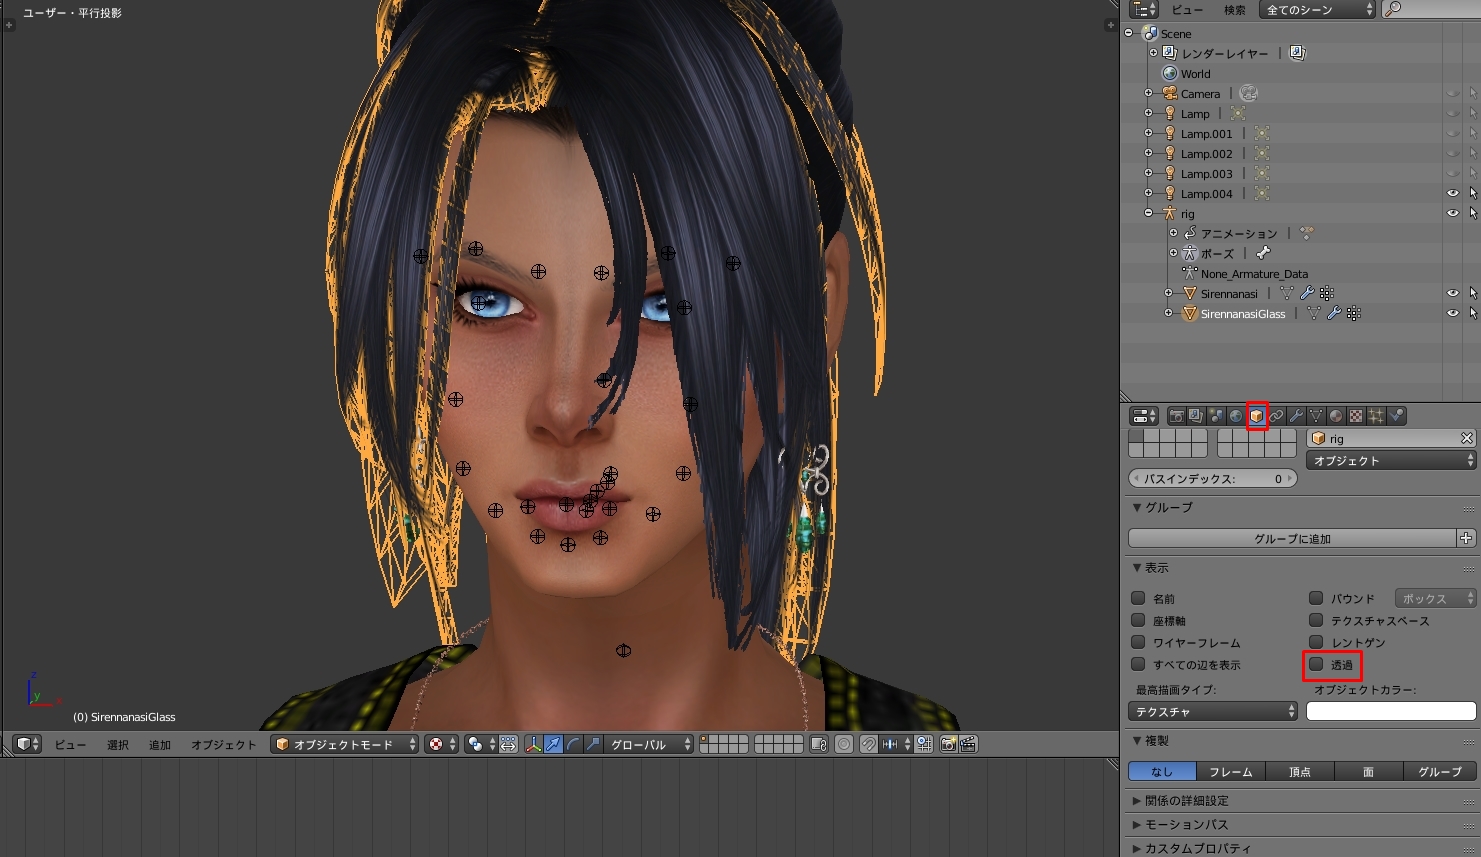Enable the 透過 (Transparency) checkbox
This screenshot has height=857, width=1481.
click(x=1316, y=664)
